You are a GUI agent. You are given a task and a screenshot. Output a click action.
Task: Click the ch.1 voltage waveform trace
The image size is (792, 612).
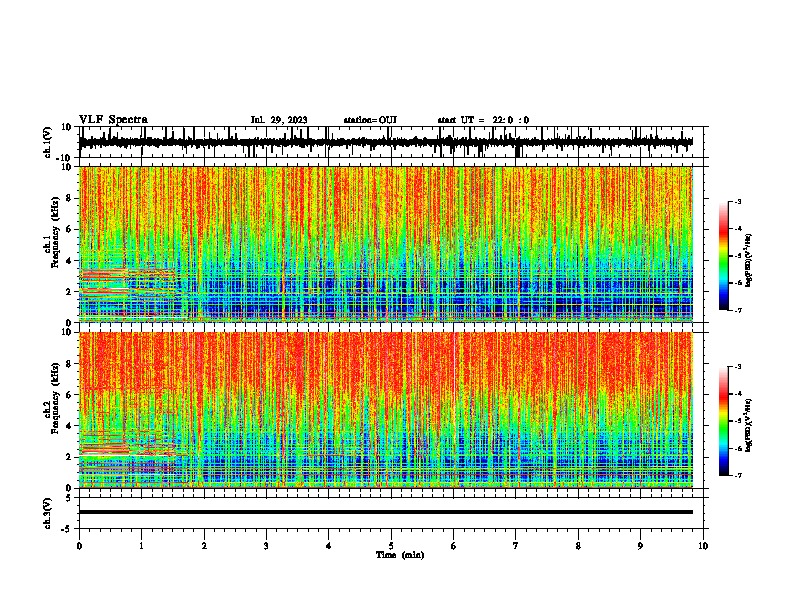(x=385, y=143)
